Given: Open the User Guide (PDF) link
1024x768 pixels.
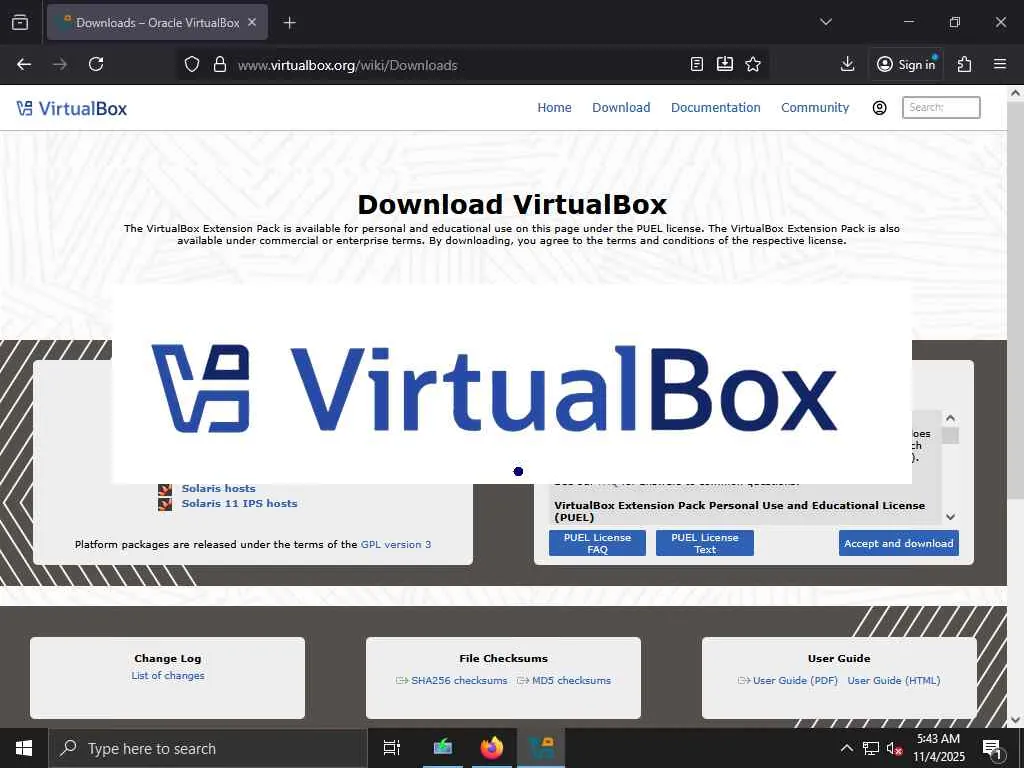Looking at the screenshot, I should click(795, 680).
